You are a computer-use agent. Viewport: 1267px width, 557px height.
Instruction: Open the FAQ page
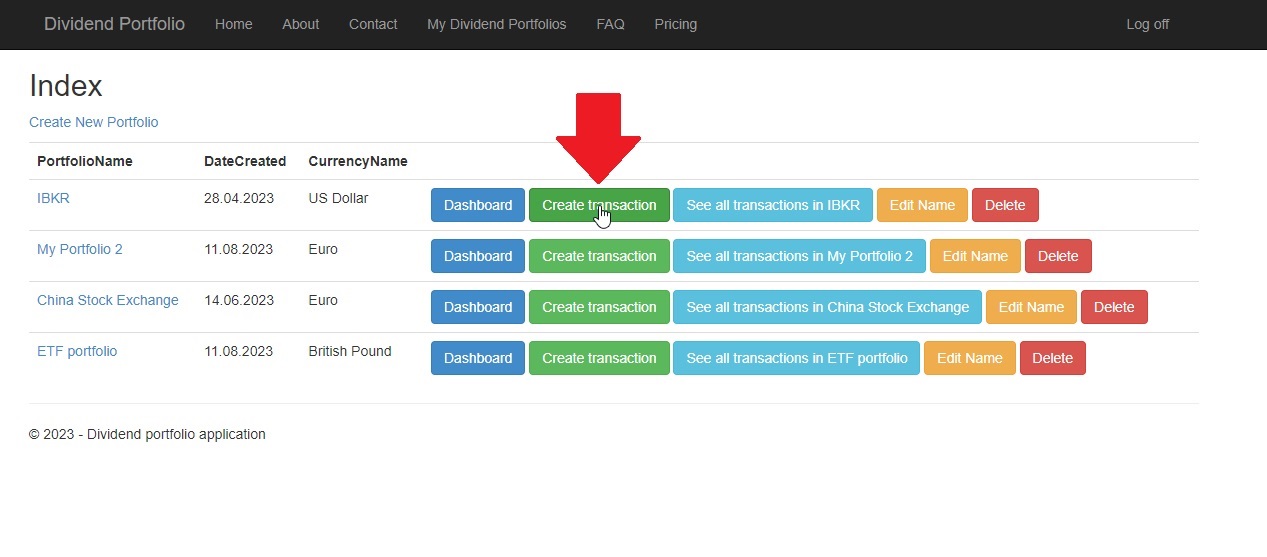coord(610,24)
